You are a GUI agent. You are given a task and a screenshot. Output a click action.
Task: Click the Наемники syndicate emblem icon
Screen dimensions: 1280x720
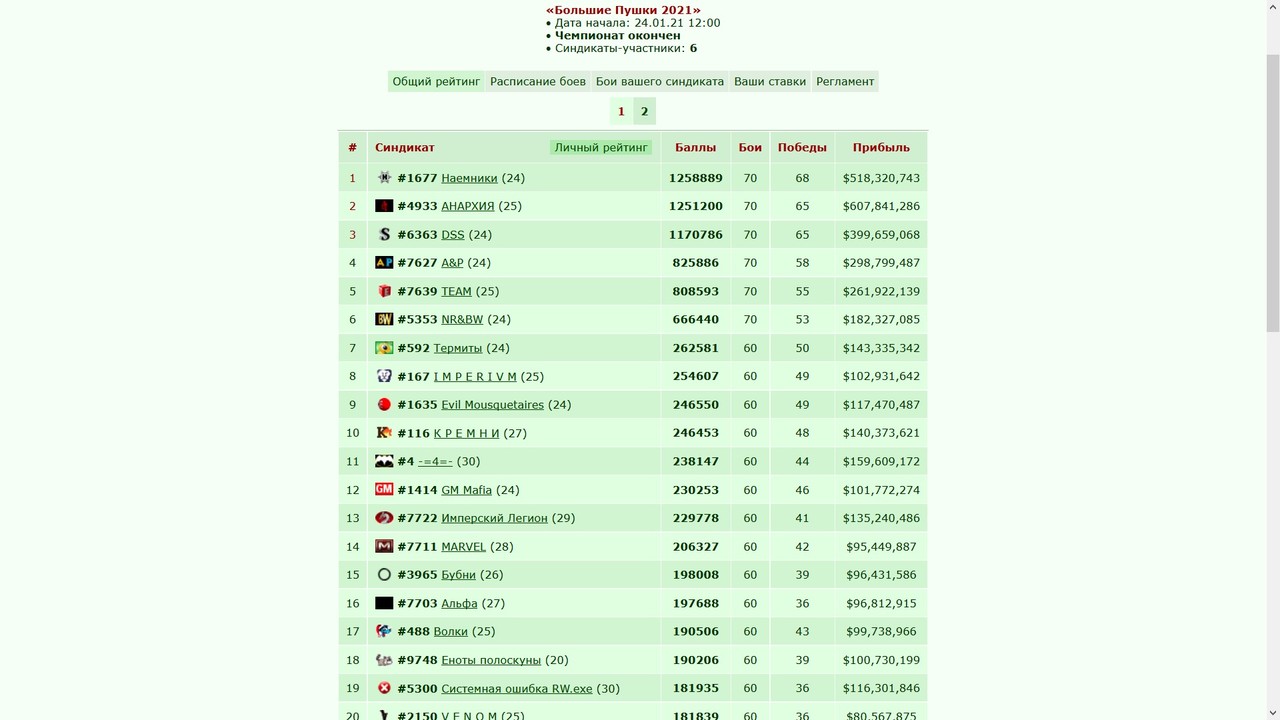point(384,178)
